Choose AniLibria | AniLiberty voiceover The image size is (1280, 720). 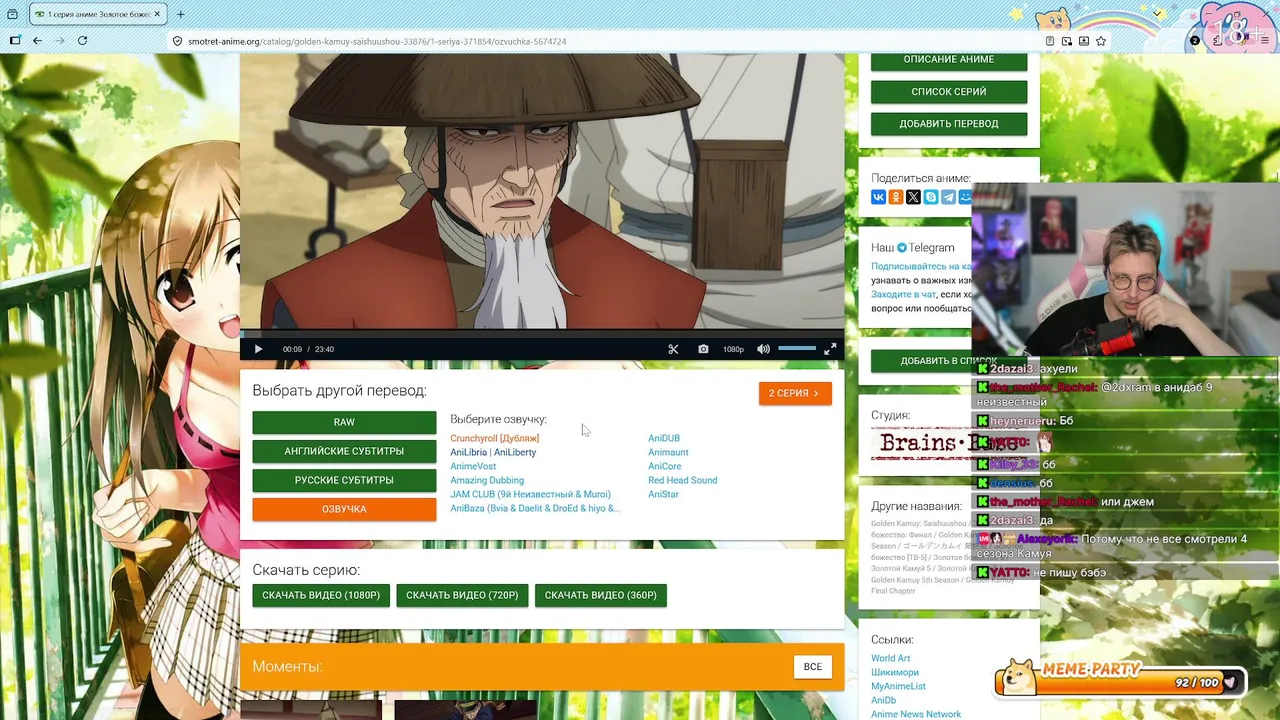[493, 452]
